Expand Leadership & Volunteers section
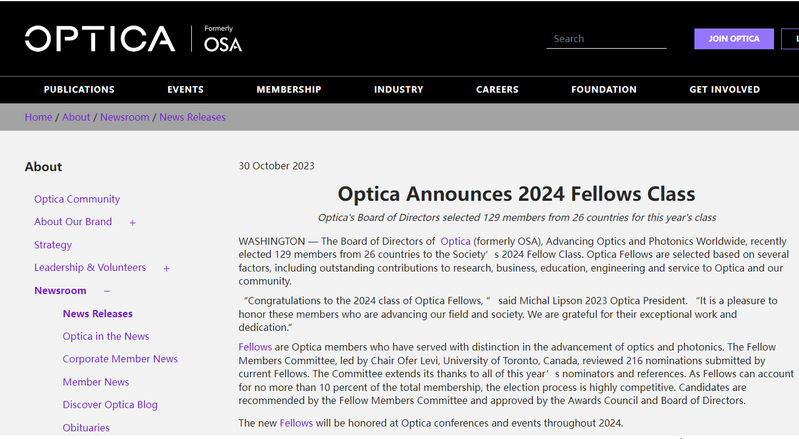Viewport: 799px width, 439px height. pyautogui.click(x=166, y=268)
